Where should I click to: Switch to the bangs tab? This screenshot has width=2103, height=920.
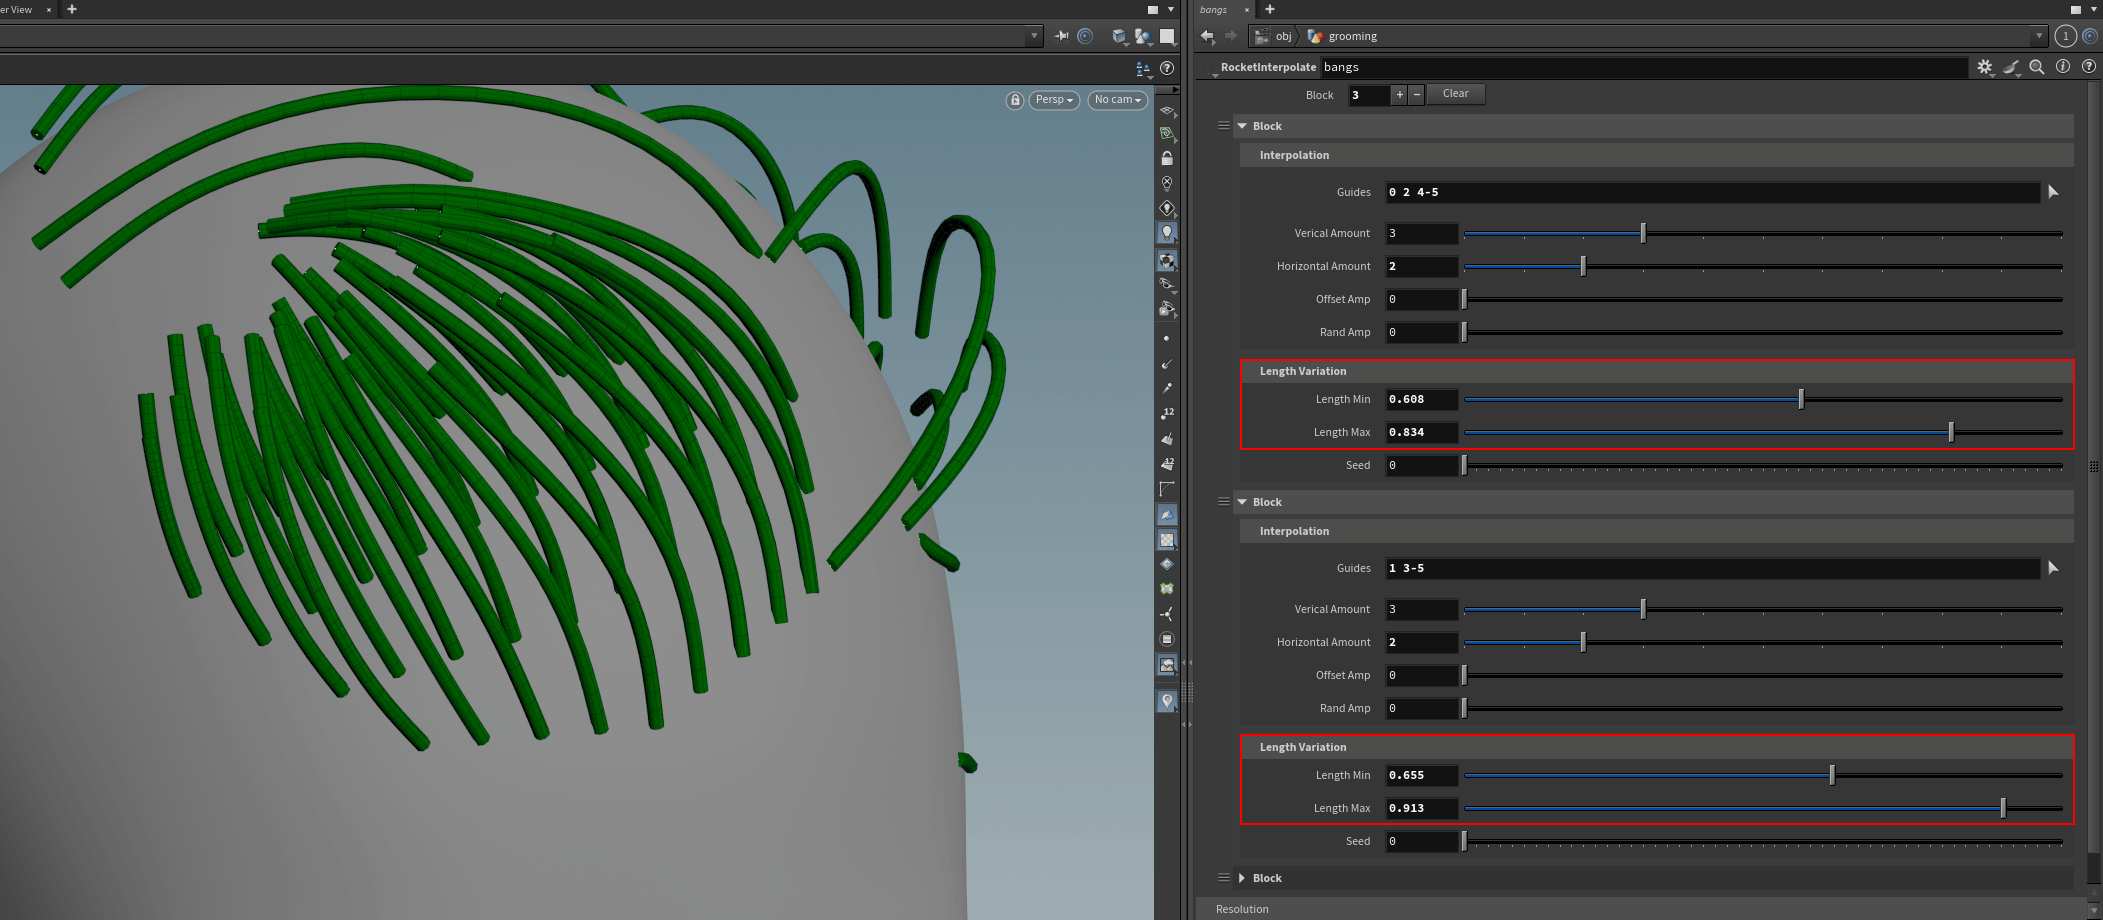pyautogui.click(x=1214, y=9)
